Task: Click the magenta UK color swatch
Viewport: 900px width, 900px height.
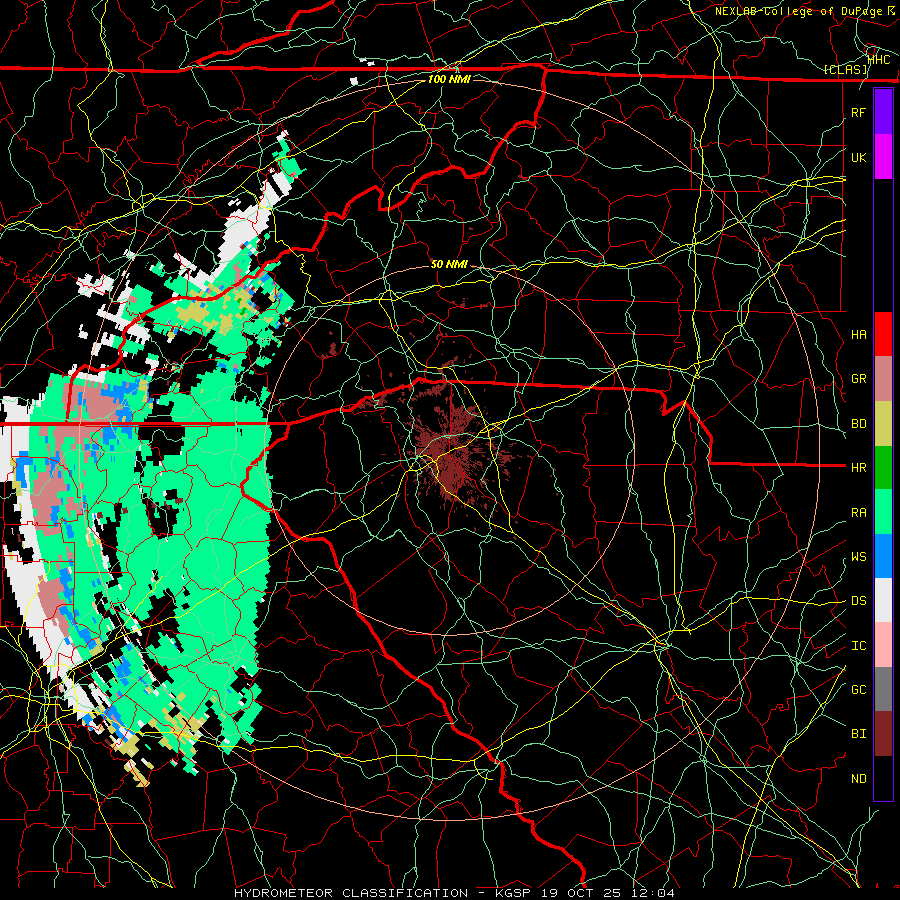Action: 883,157
